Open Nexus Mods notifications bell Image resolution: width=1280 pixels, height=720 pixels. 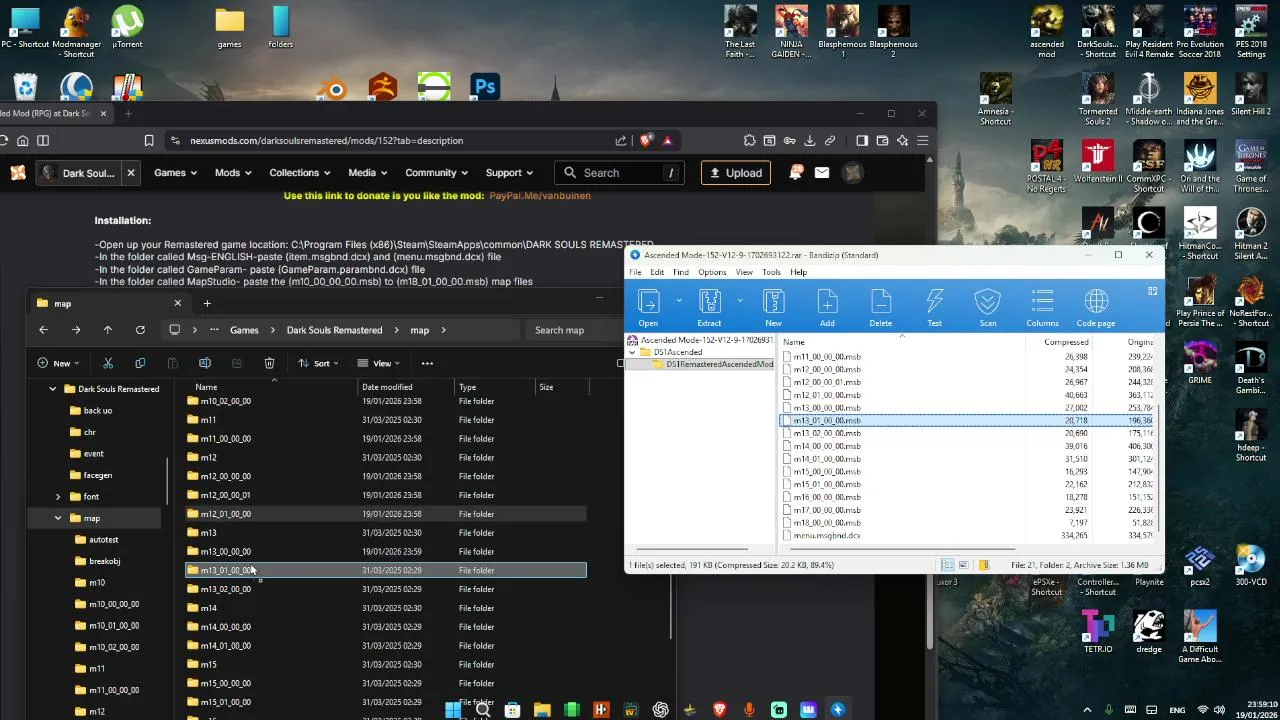(x=796, y=173)
